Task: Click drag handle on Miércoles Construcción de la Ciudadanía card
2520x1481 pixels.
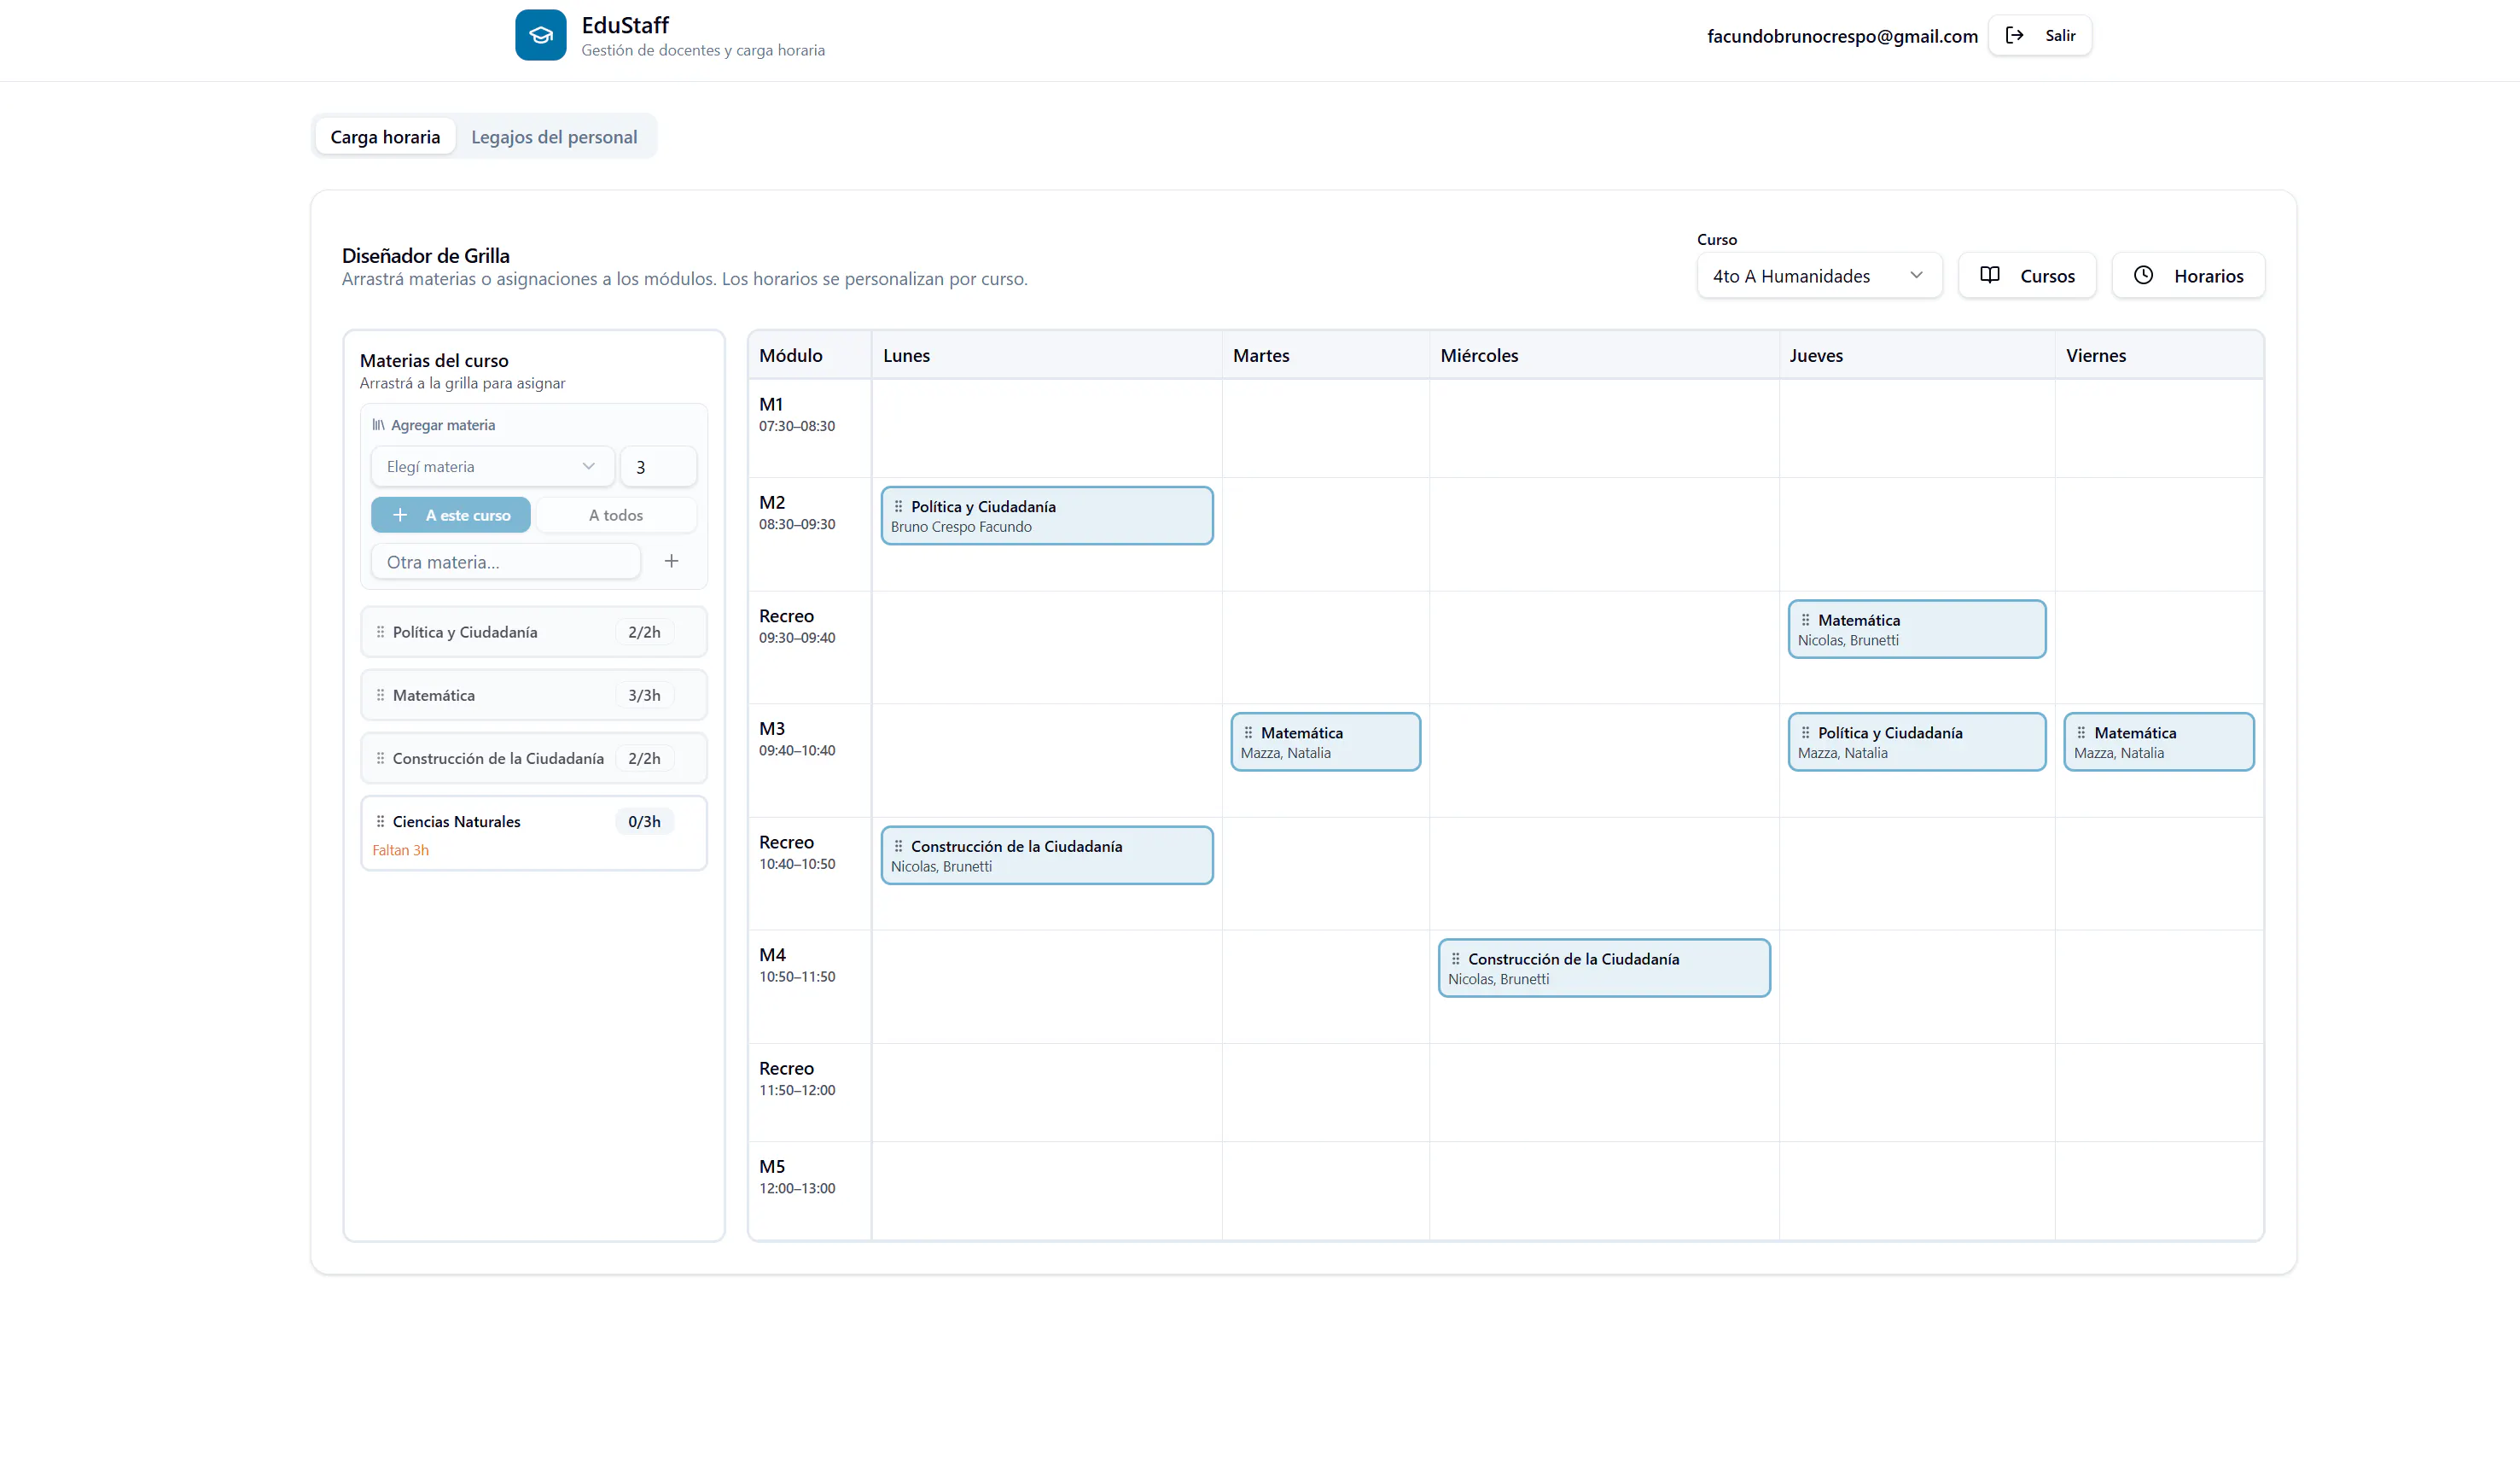Action: [1455, 958]
